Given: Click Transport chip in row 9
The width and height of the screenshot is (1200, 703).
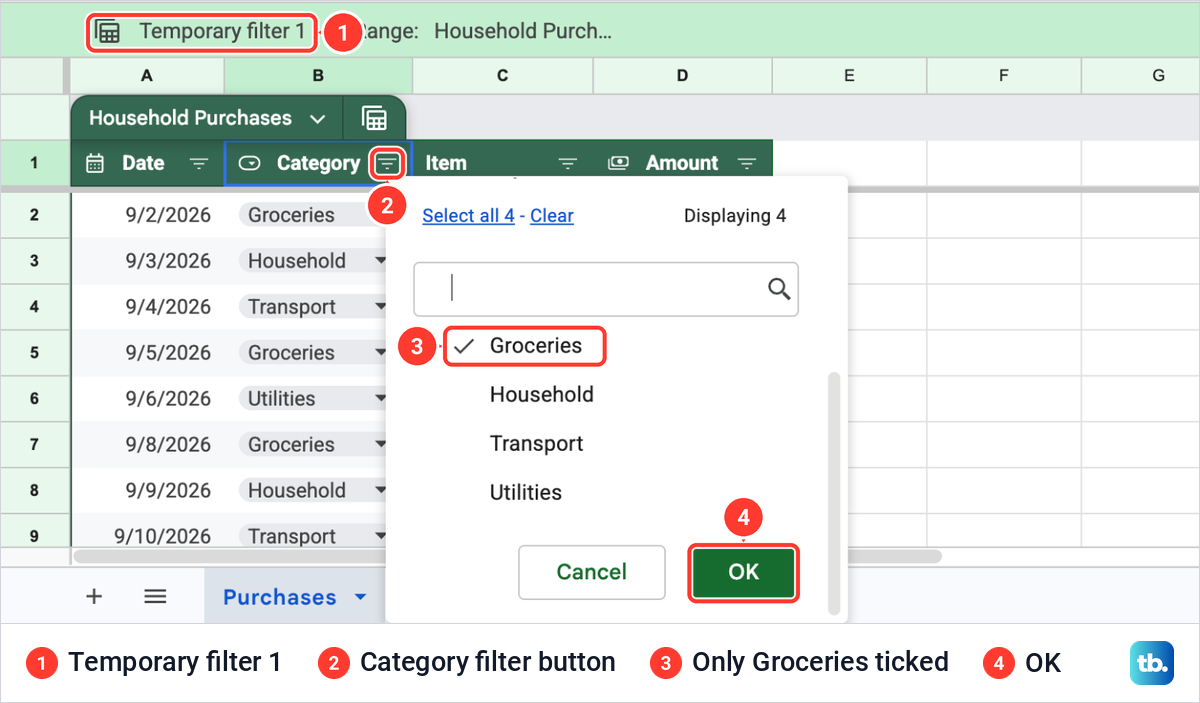Looking at the screenshot, I should click(x=312, y=536).
